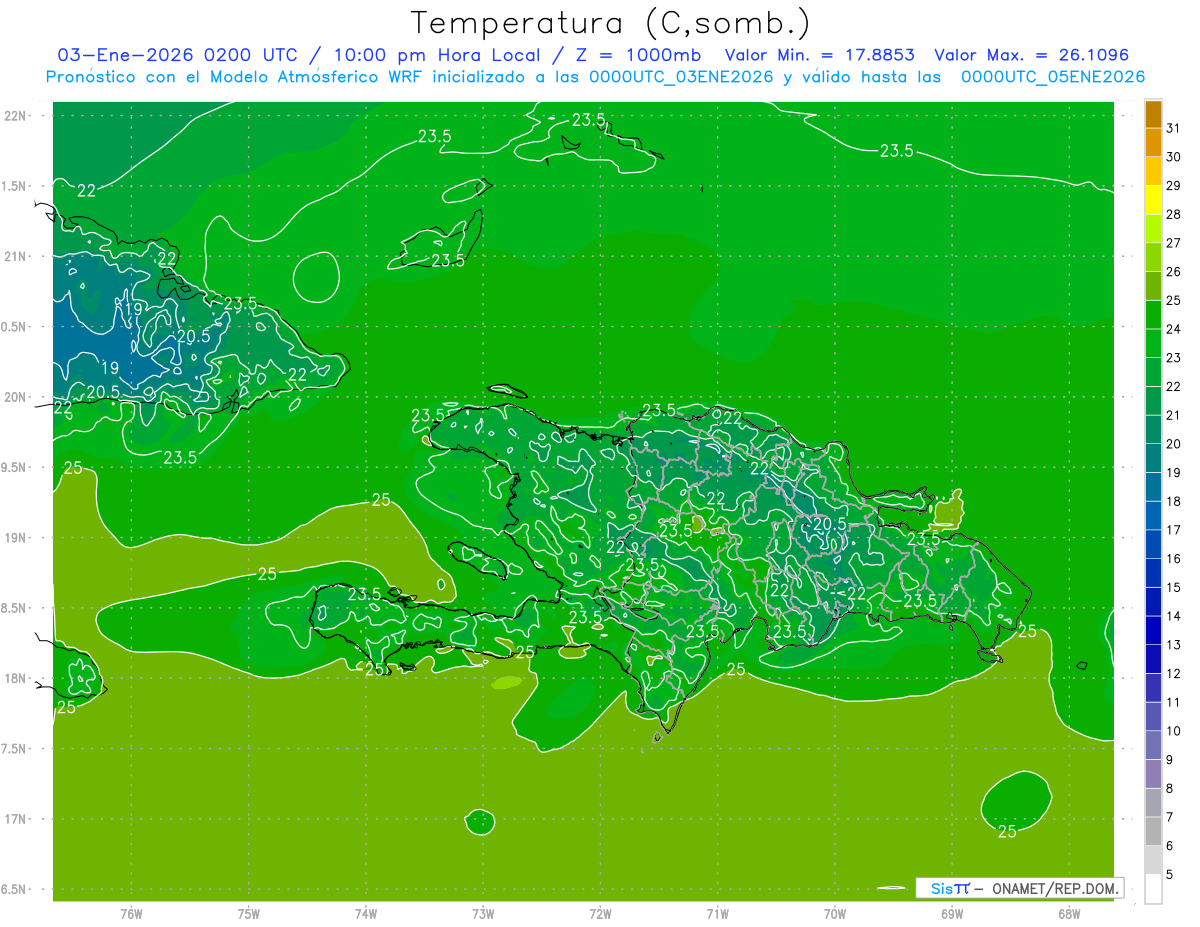Click the 76W longitude axis label

131,913
